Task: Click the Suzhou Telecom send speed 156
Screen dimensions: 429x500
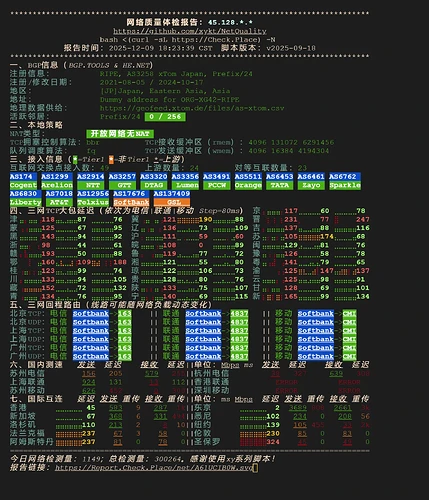Action: tap(89, 374)
